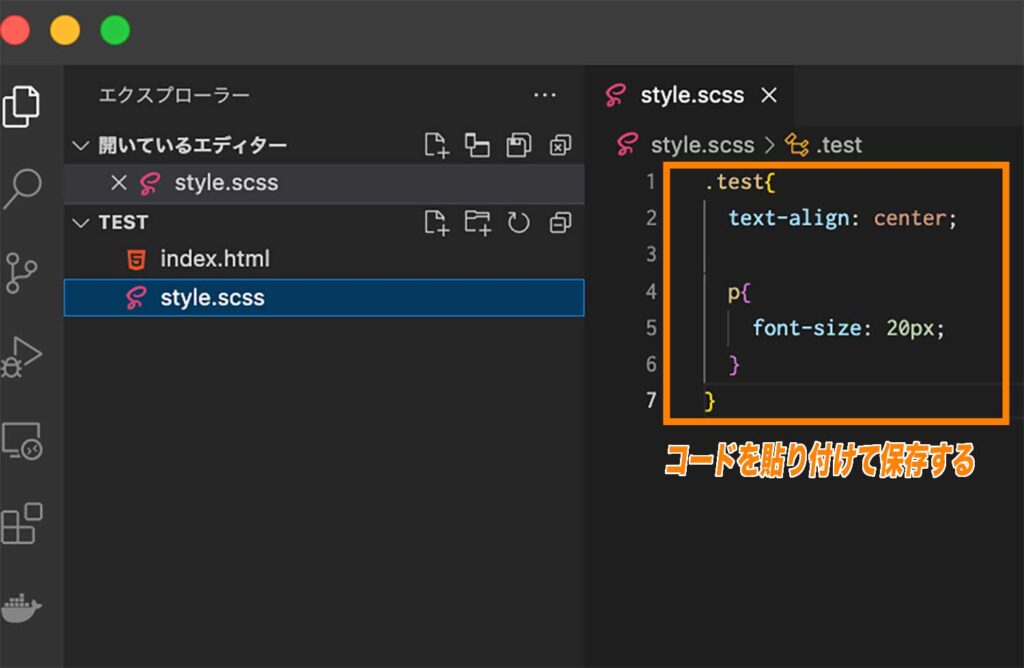
Task: Collapse the 開いているエディター section
Action: 81,145
